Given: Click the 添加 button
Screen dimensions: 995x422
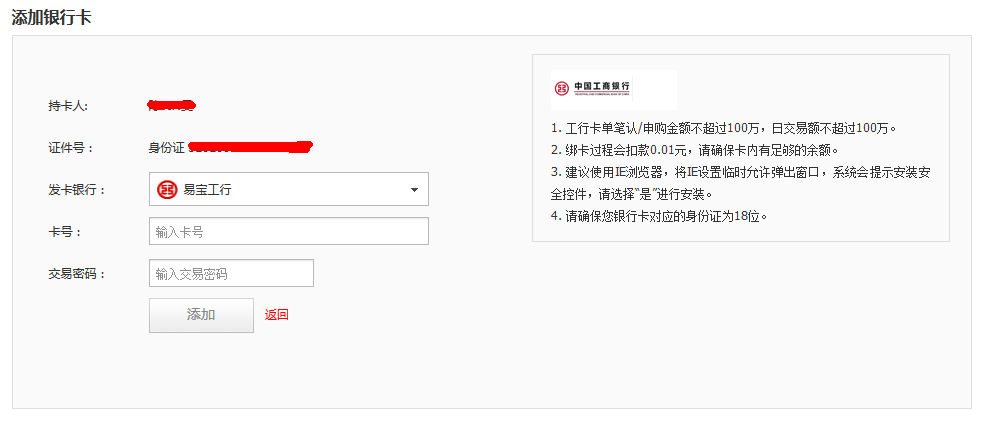Looking at the screenshot, I should (x=201, y=315).
